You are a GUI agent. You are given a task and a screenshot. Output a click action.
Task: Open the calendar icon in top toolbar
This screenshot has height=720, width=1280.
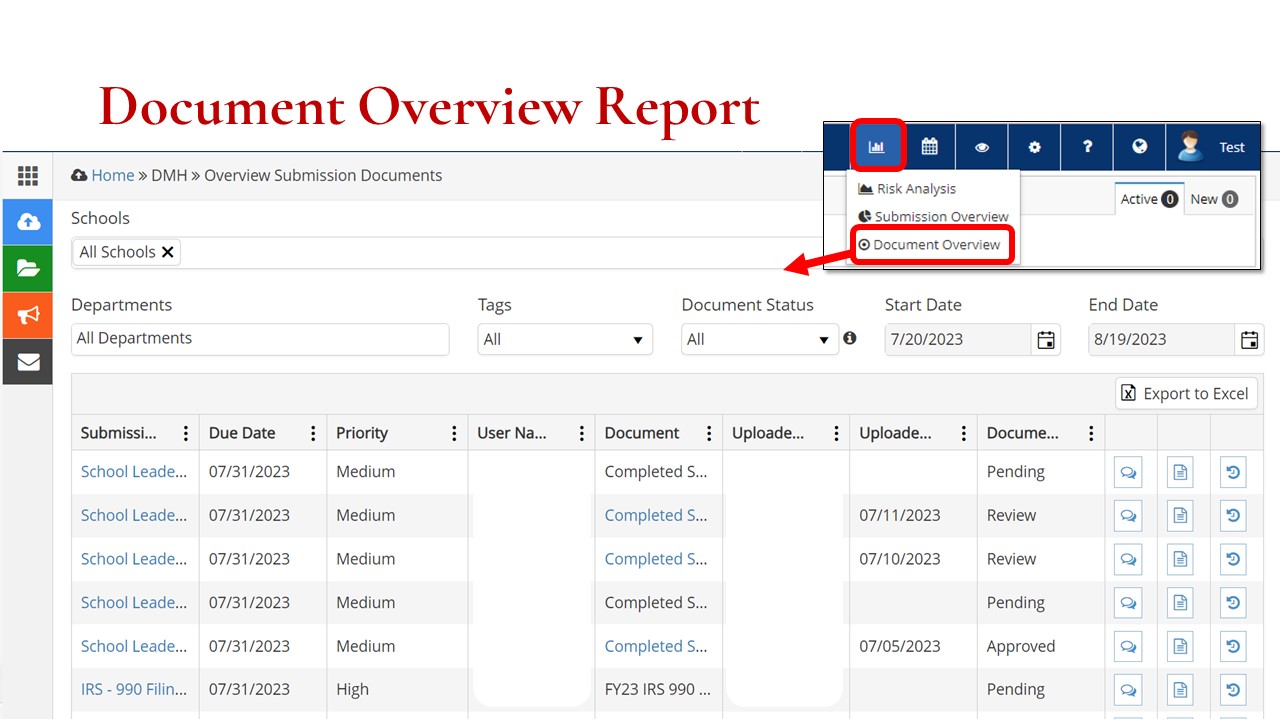(x=929, y=146)
